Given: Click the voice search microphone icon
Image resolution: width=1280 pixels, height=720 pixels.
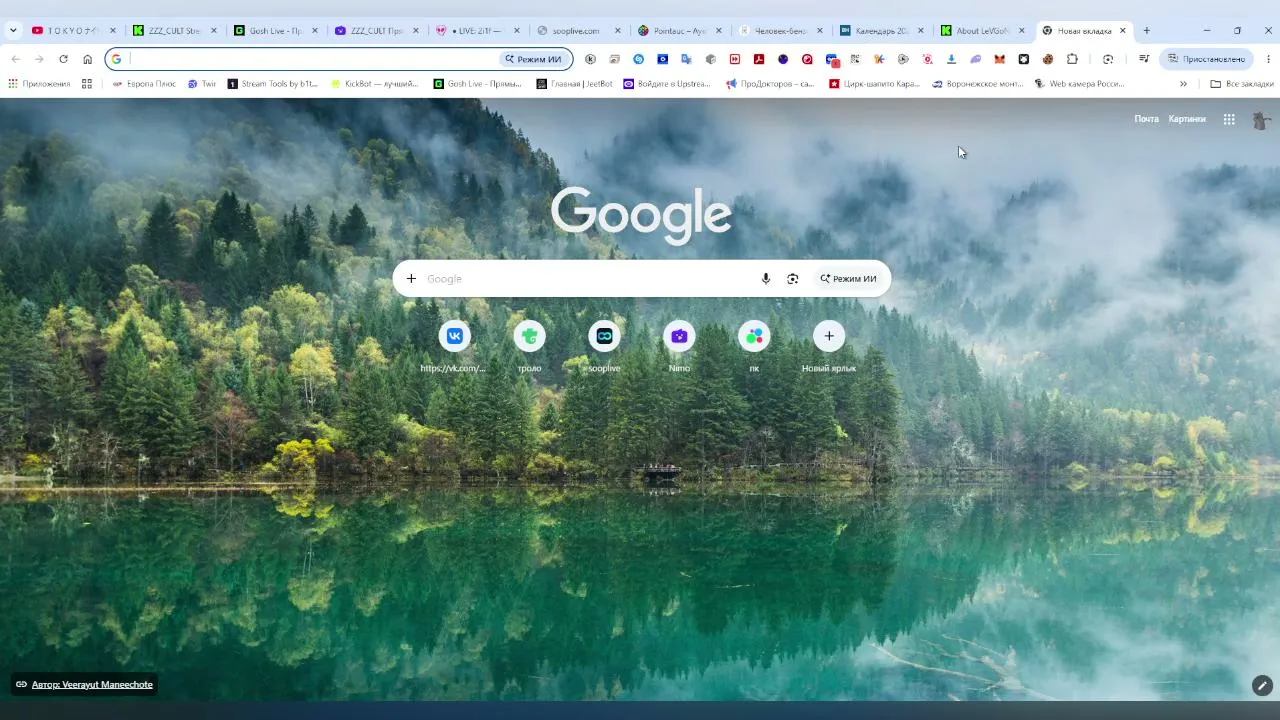Looking at the screenshot, I should tap(766, 279).
